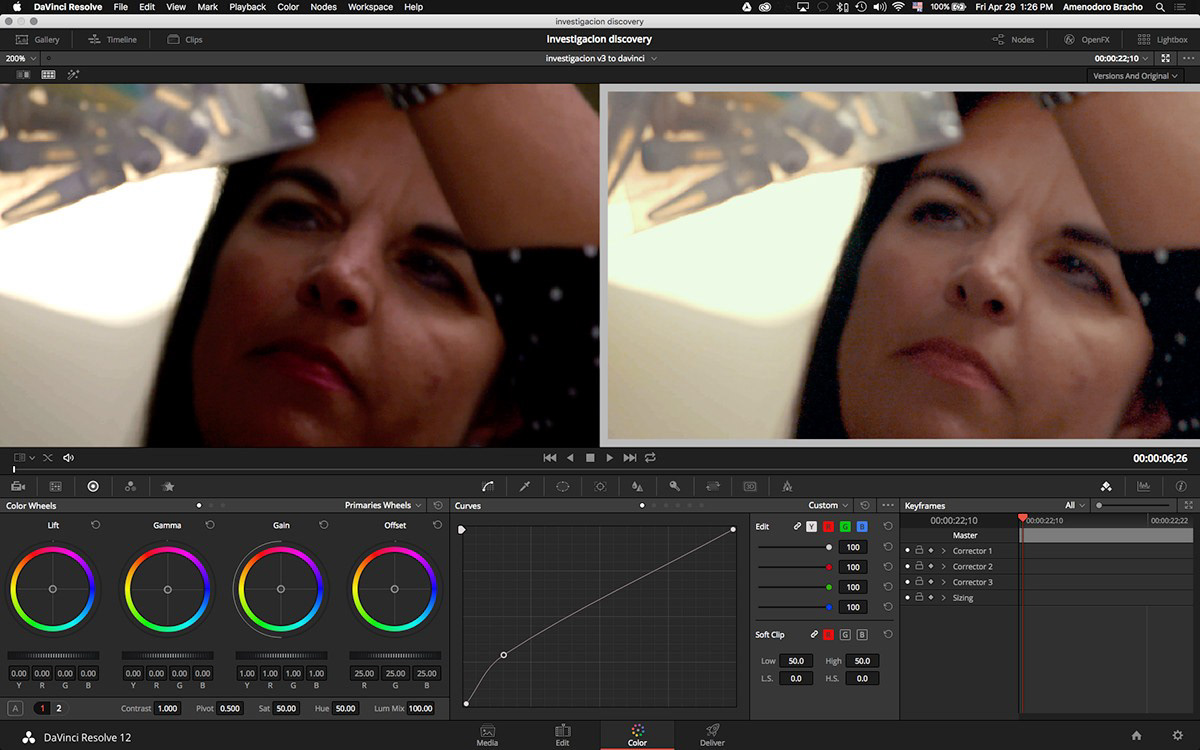Open the Playback menu
This screenshot has height=750, width=1200.
[x=248, y=7]
